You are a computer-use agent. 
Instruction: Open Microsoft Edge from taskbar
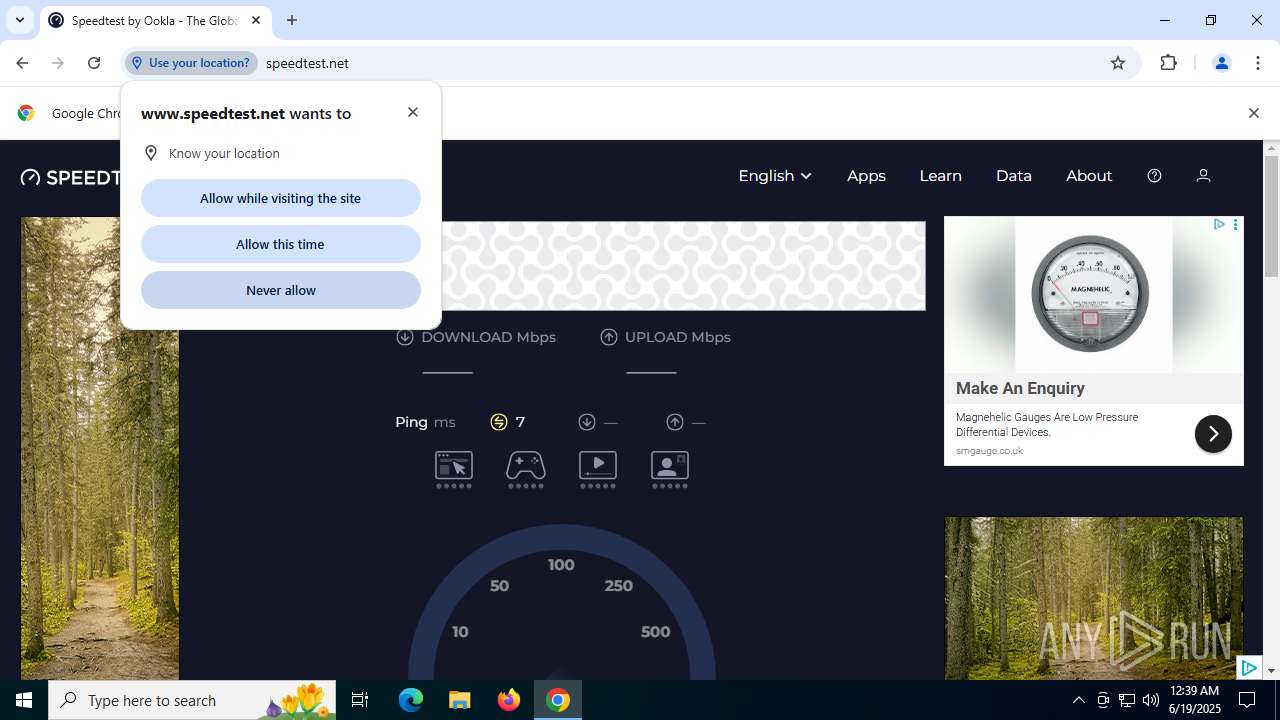pyautogui.click(x=411, y=700)
